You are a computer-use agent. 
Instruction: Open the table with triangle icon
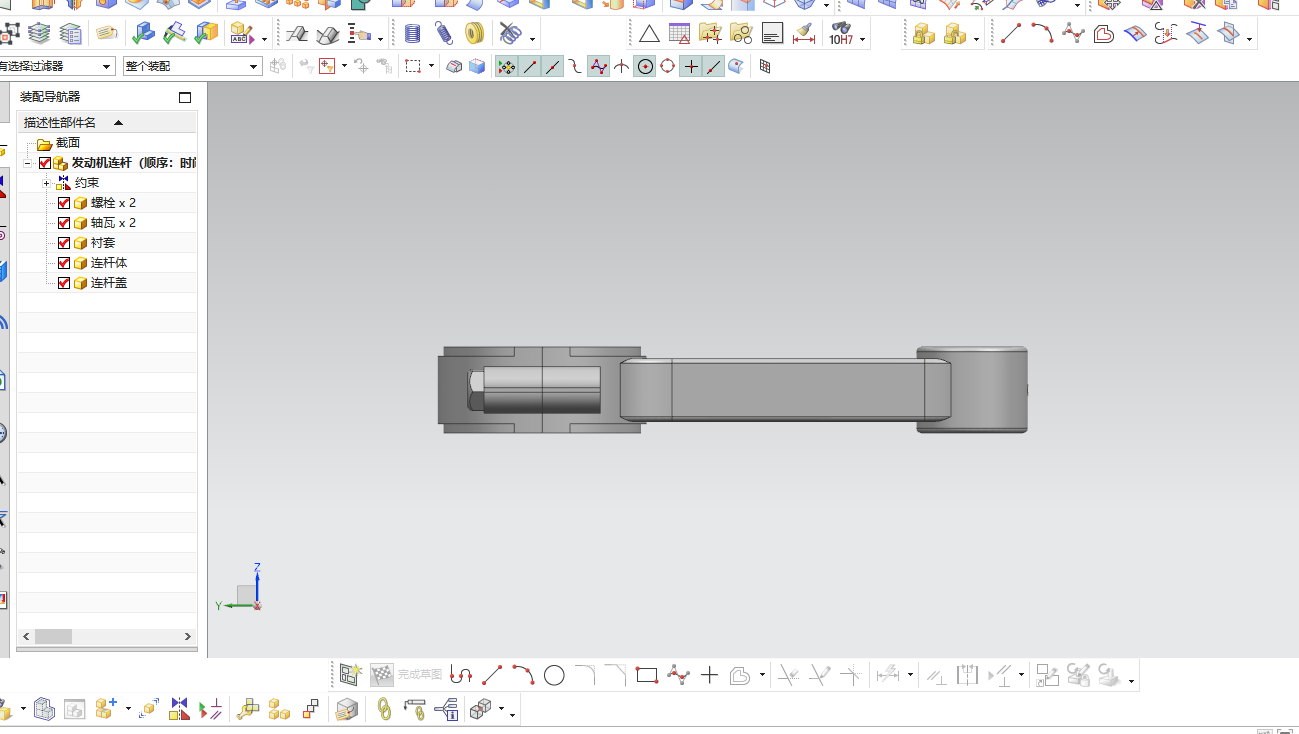[x=680, y=34]
